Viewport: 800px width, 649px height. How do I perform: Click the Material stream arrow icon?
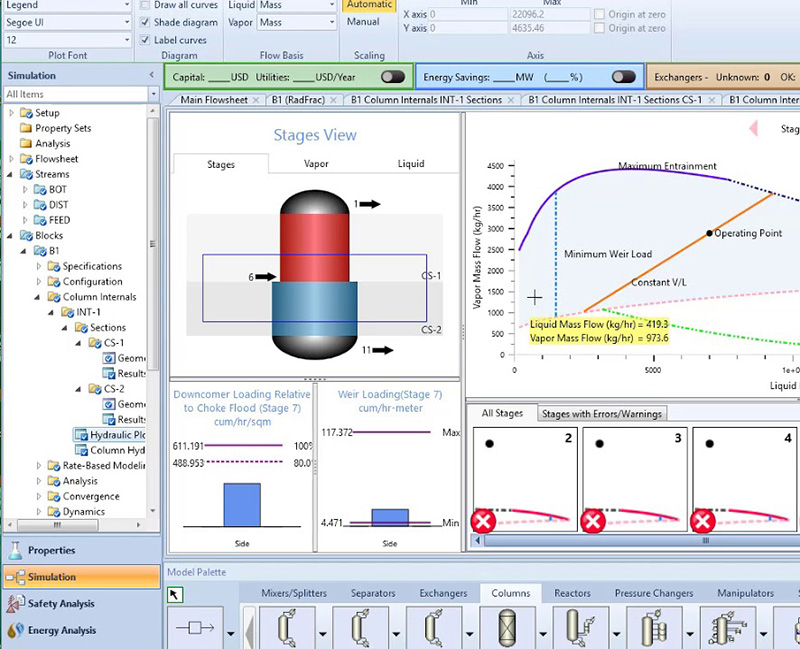pyautogui.click(x=194, y=628)
